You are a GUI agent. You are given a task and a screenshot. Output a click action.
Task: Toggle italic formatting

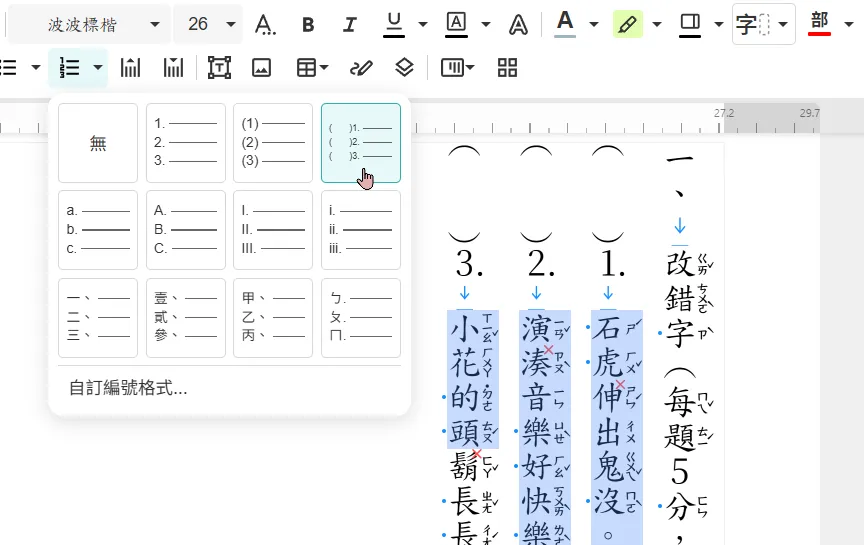pos(349,24)
